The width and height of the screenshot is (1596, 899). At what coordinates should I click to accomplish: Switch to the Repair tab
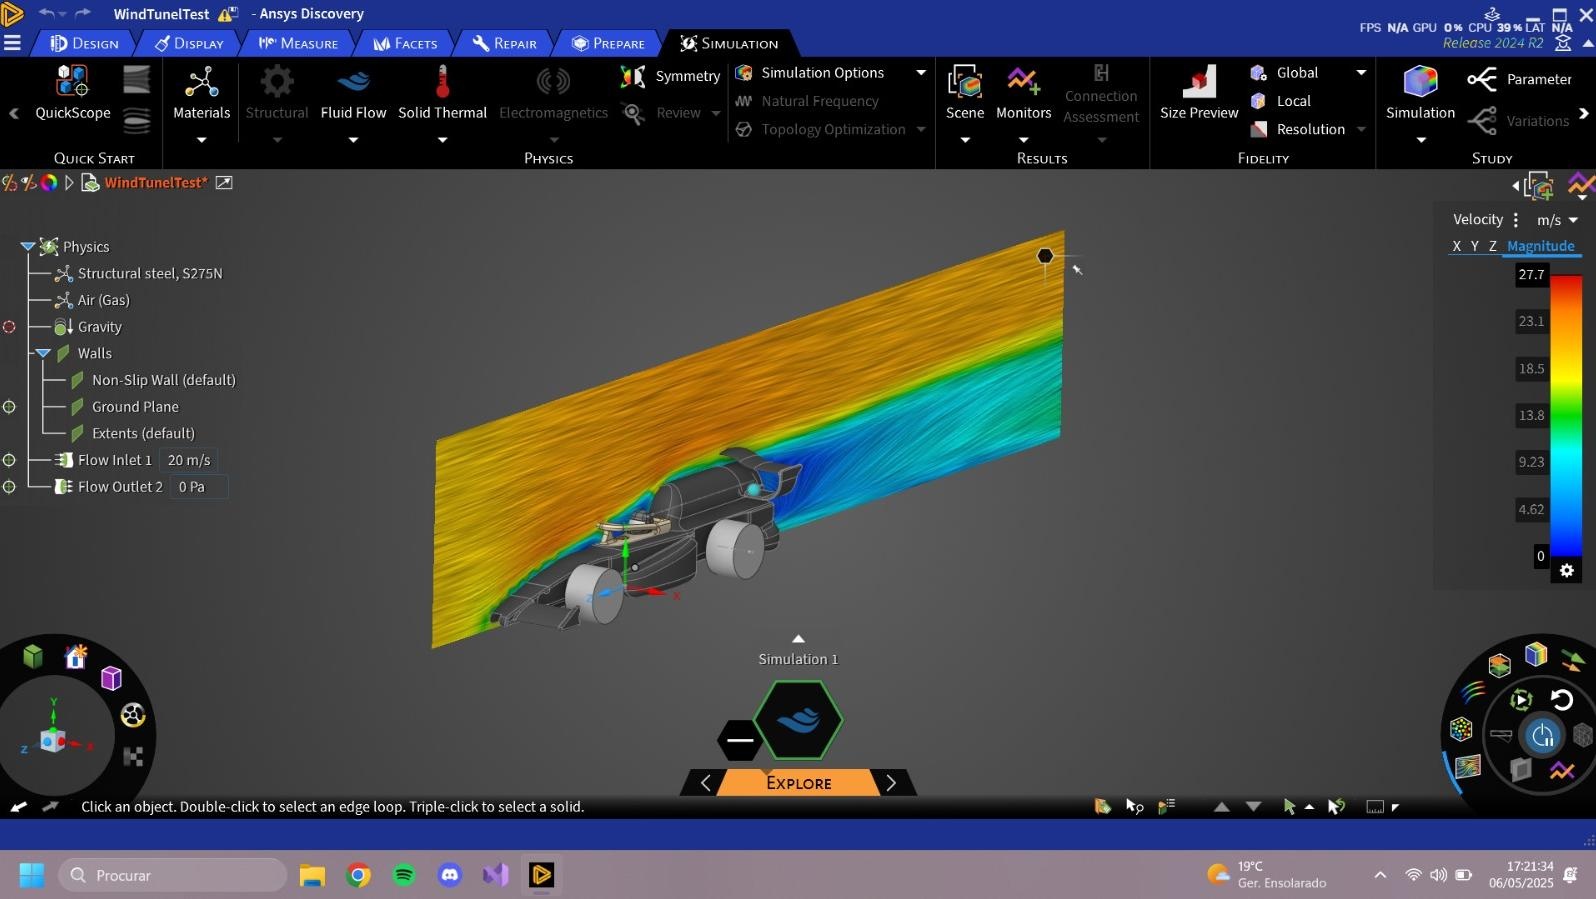pos(504,43)
